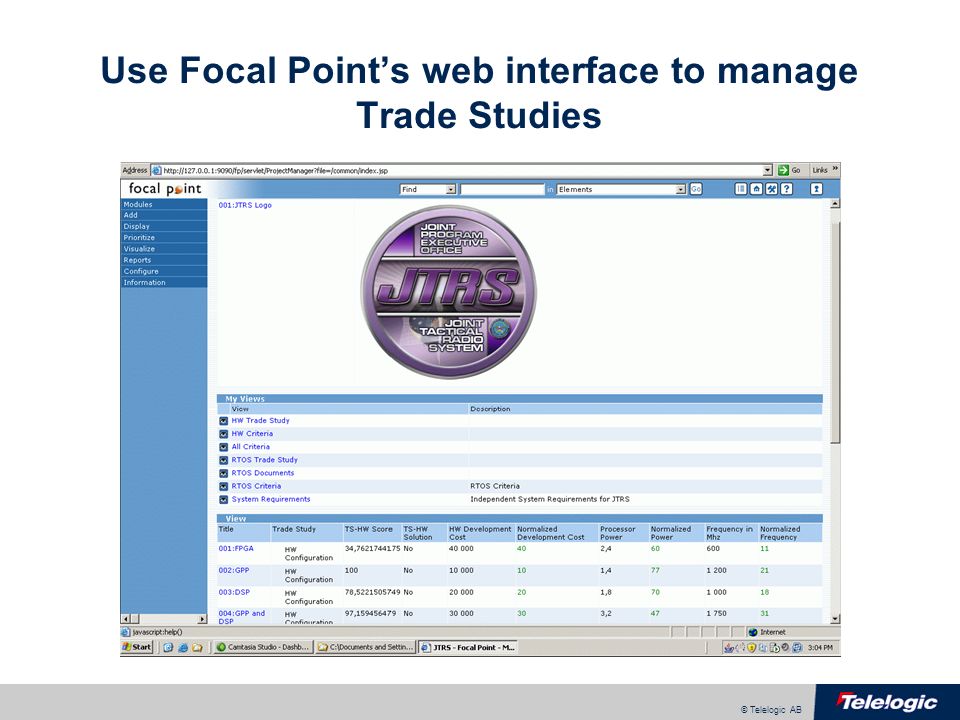Open the All Criteria link
Screen dimensions: 960x720
click(250, 447)
